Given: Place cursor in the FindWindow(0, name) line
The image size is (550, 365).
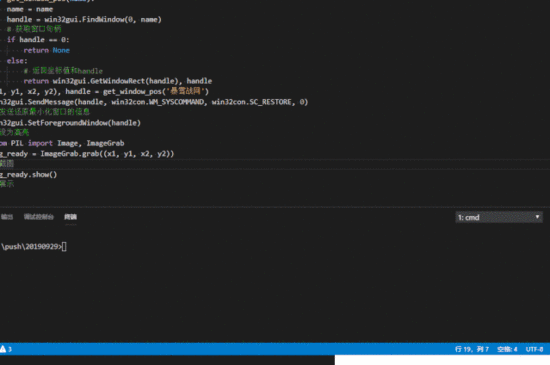Looking at the screenshot, I should click(84, 19).
